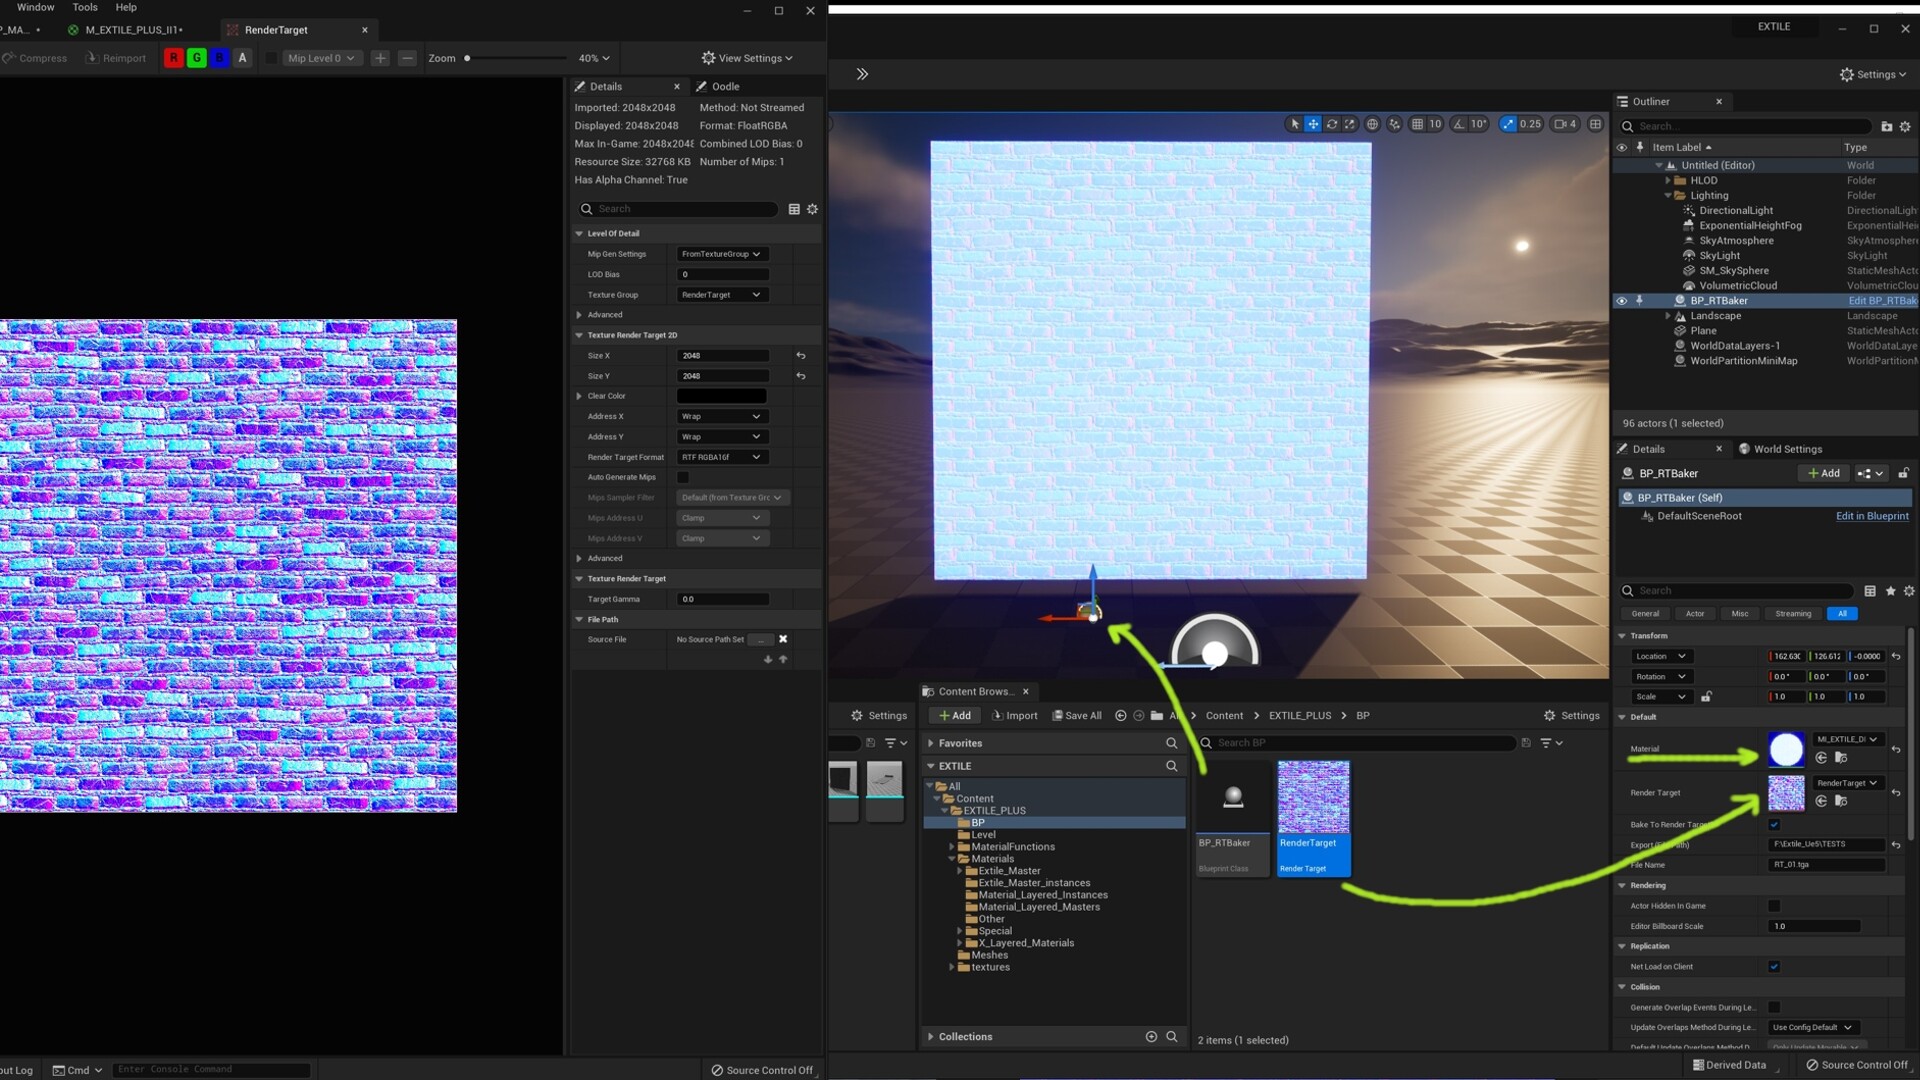Toggle Red channel in texture editor
Screen dimensions: 1920x1080
pos(174,58)
